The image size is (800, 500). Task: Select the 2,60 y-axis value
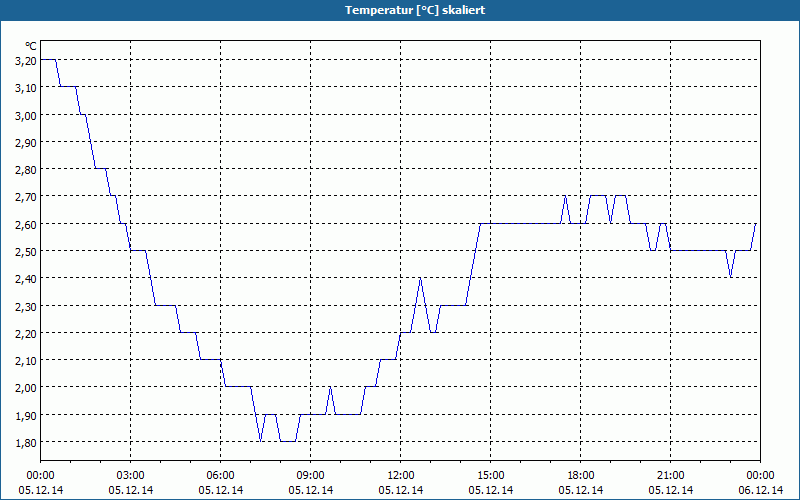(26, 224)
